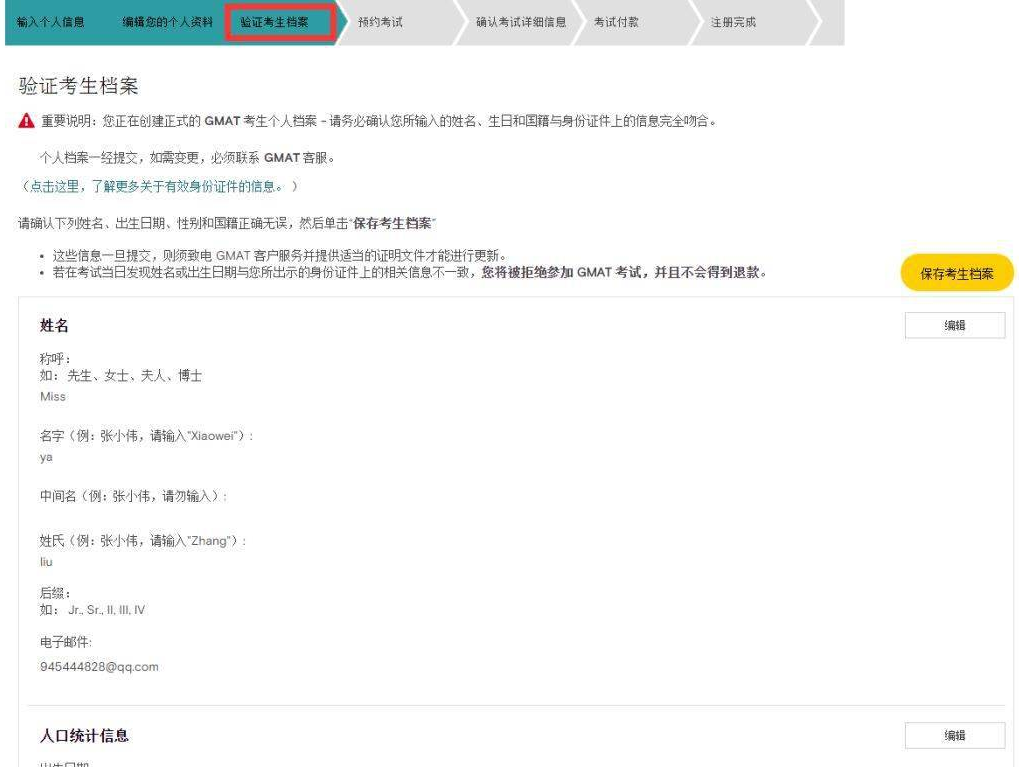Open link about valid ID documents
This screenshot has height=767, width=1019.
(157, 187)
